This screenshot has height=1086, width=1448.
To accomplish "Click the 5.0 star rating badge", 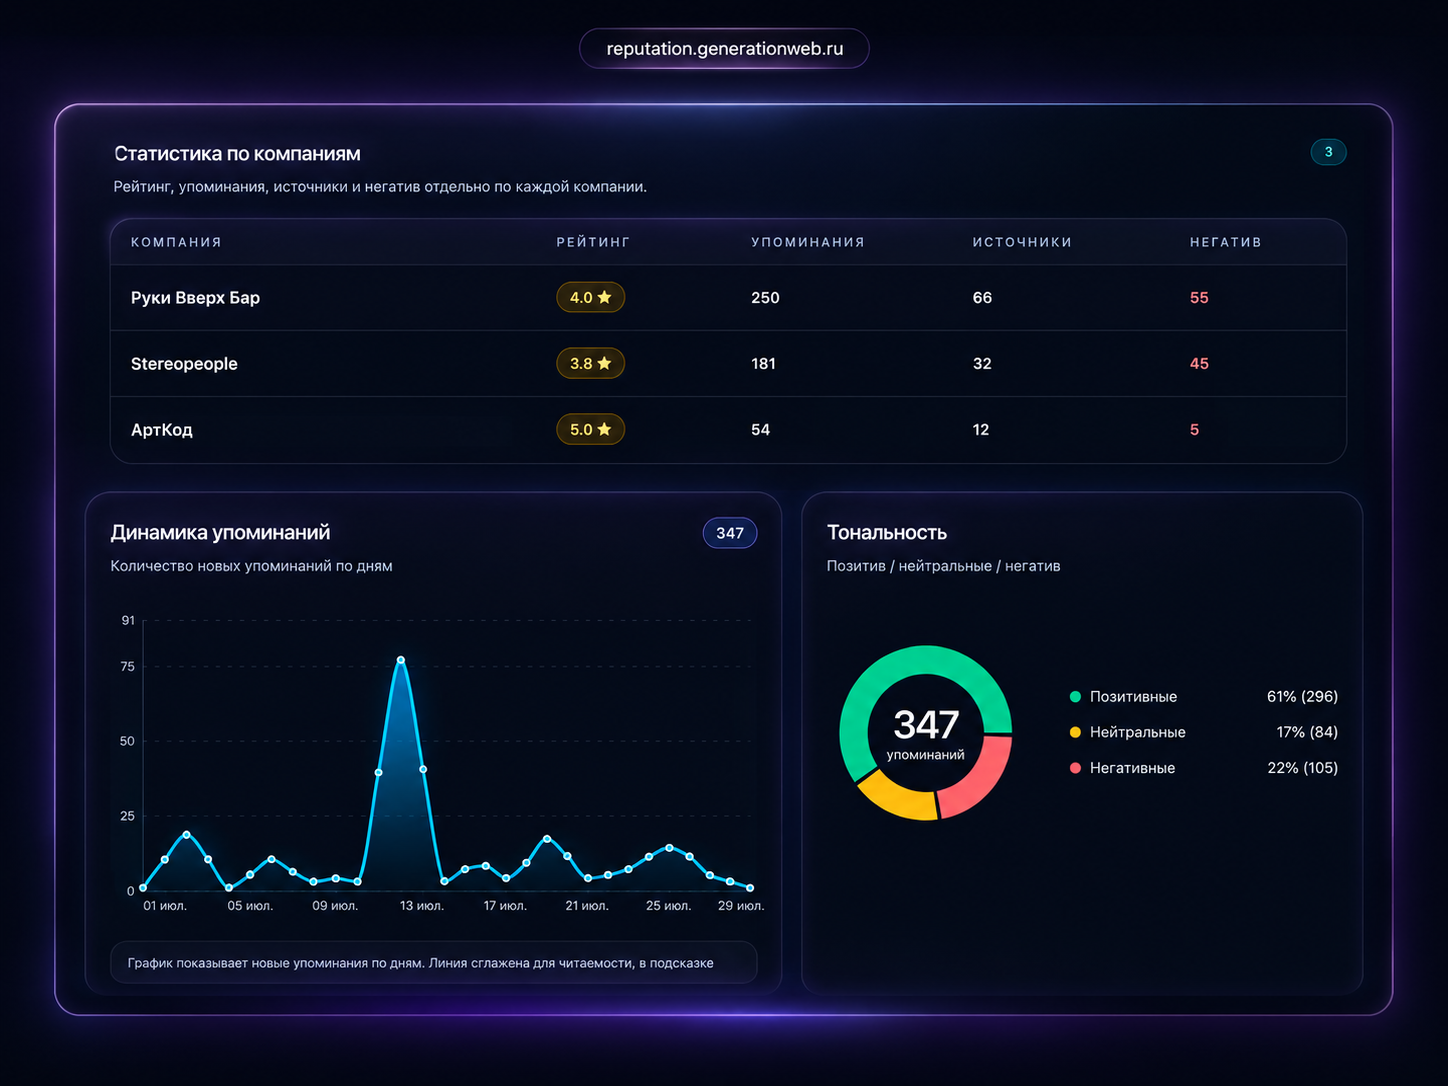I will (x=590, y=429).
